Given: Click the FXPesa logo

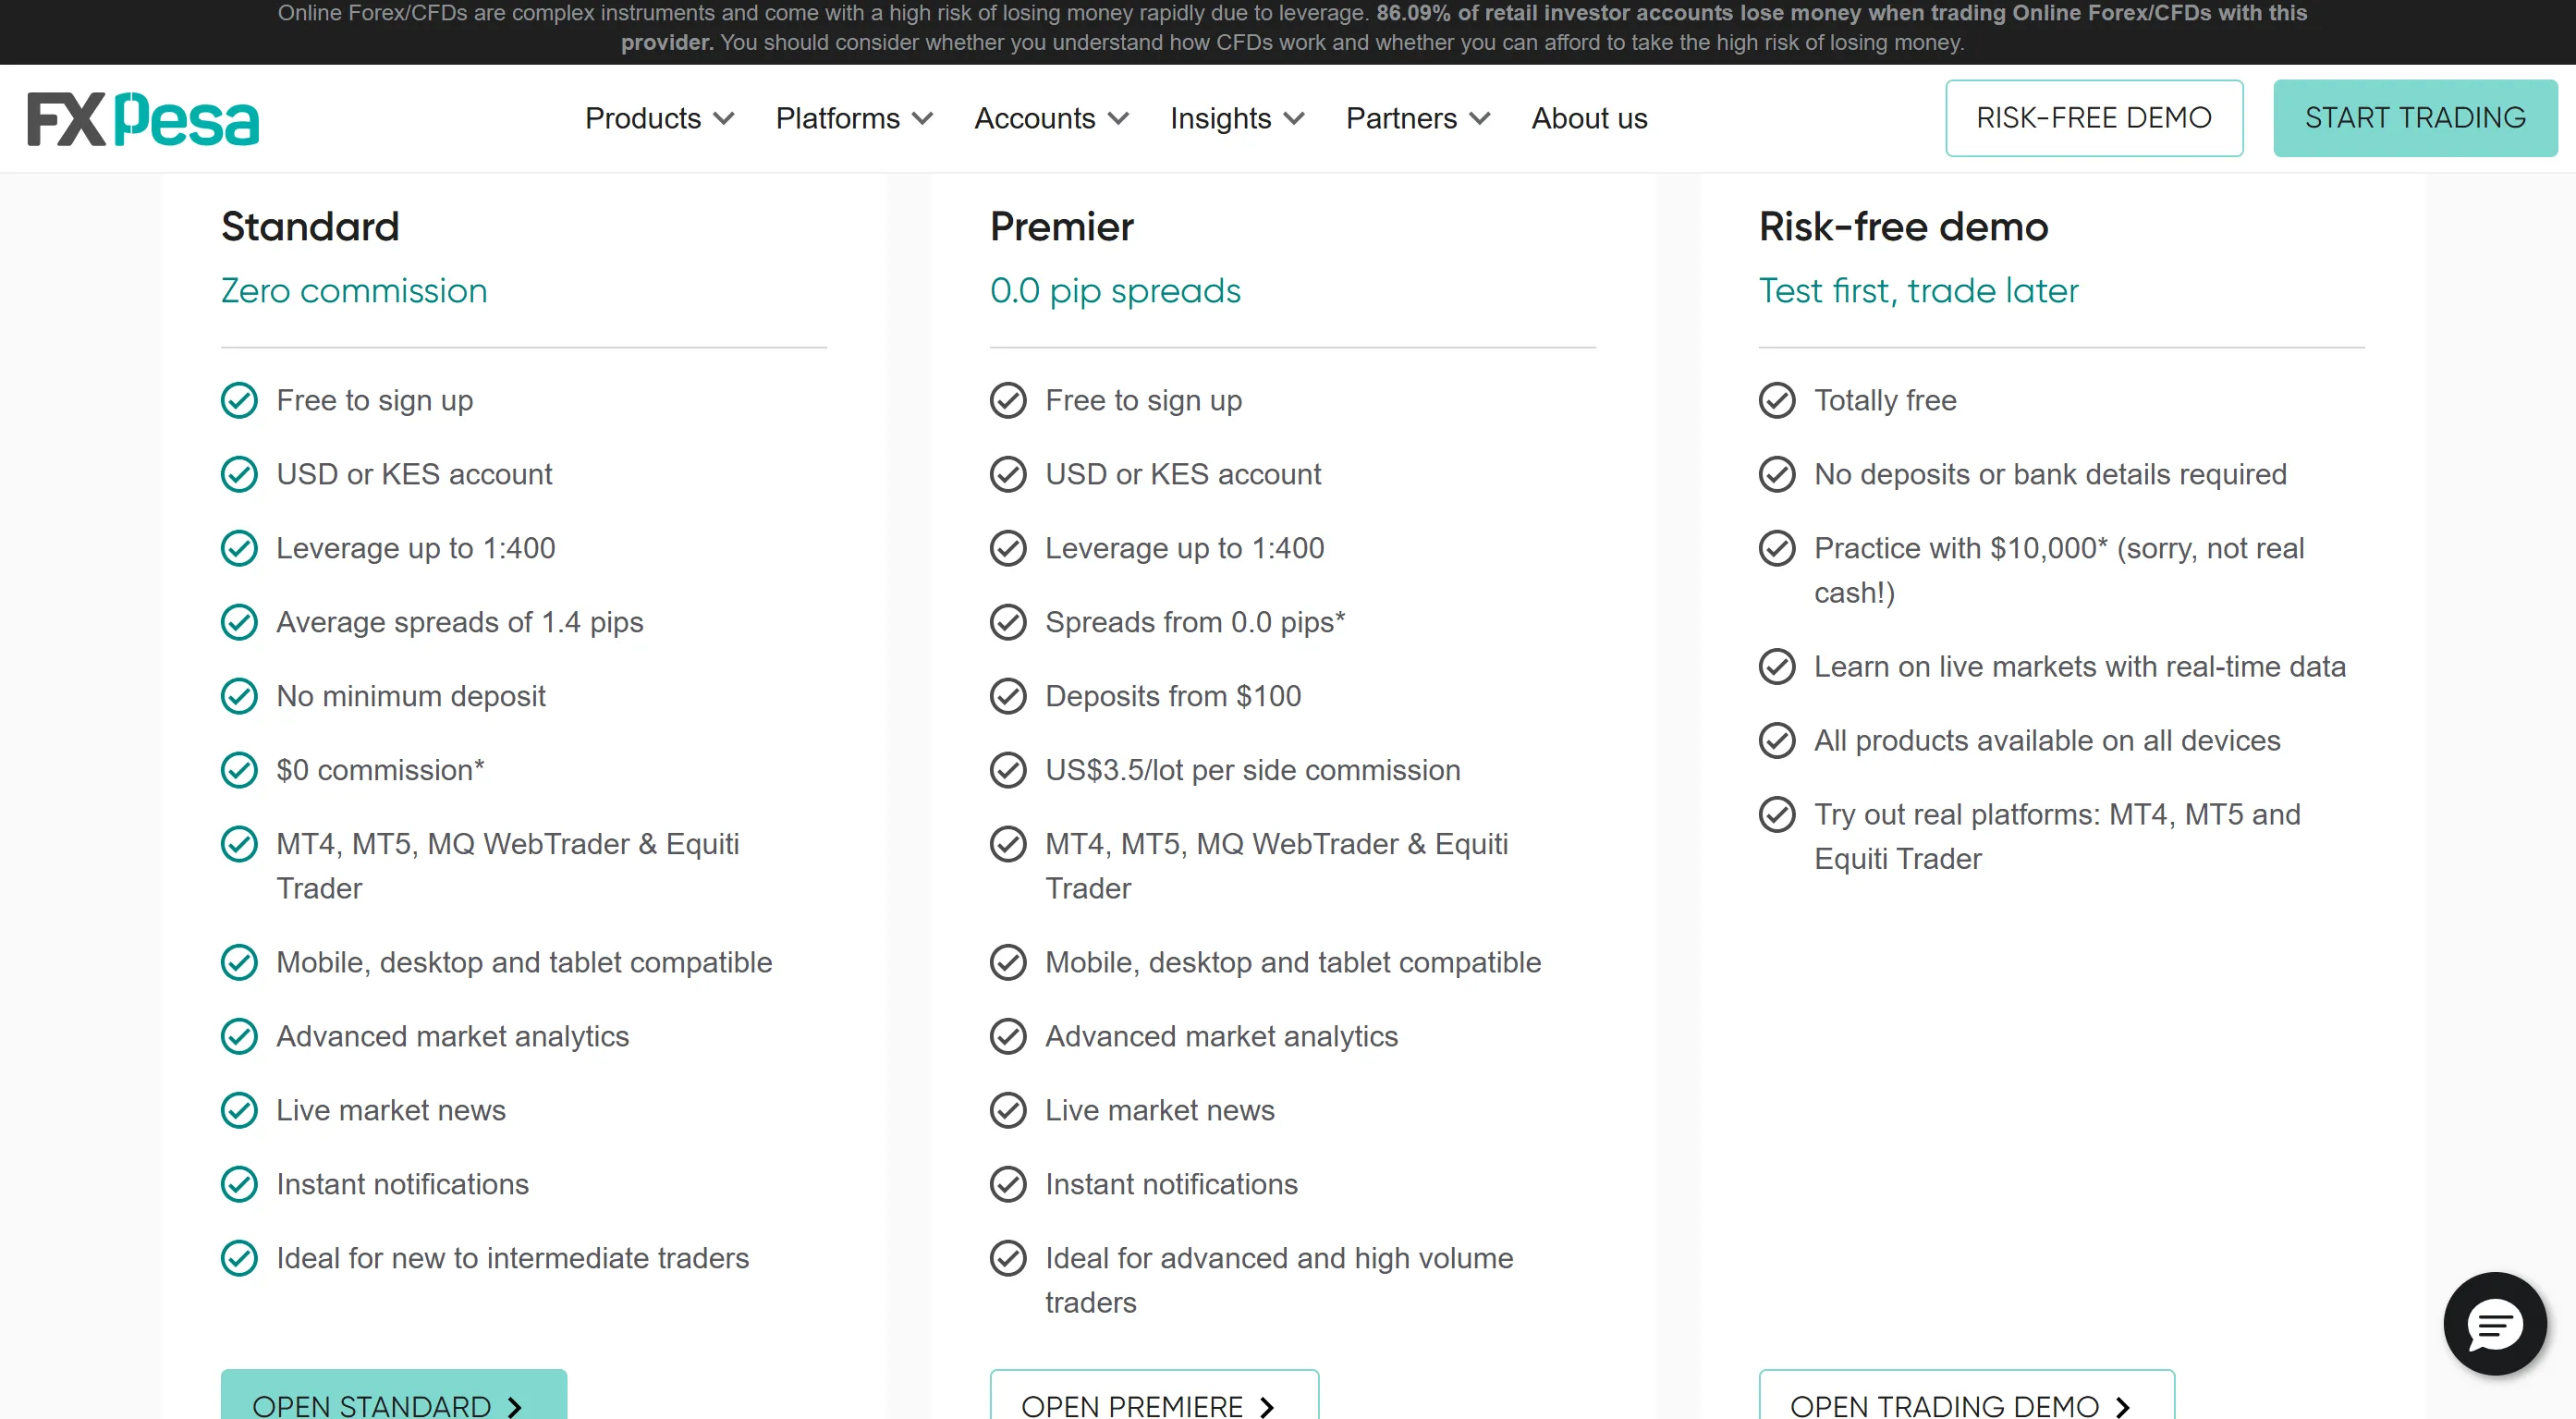Looking at the screenshot, I should (143, 119).
